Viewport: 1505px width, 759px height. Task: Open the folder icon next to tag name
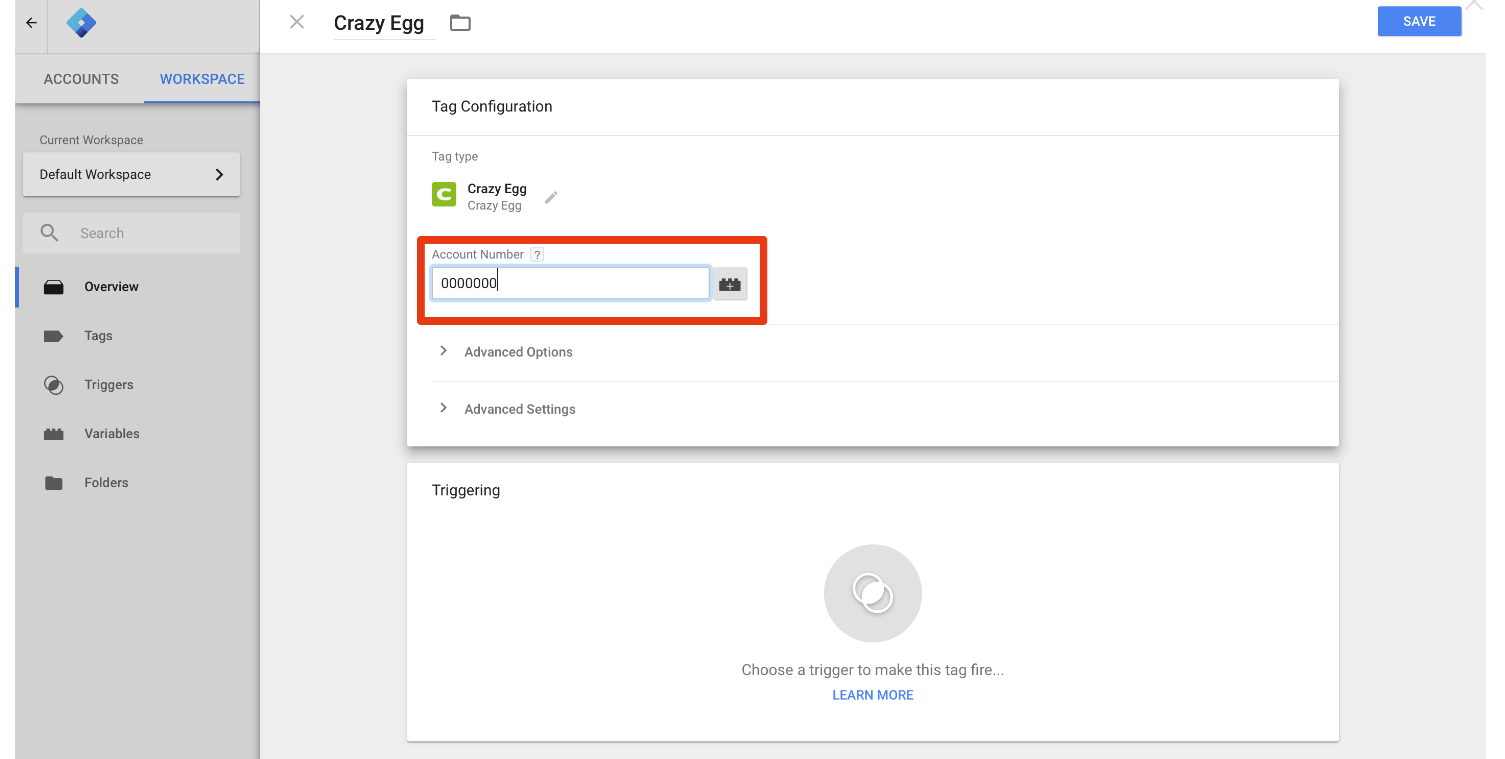(460, 23)
